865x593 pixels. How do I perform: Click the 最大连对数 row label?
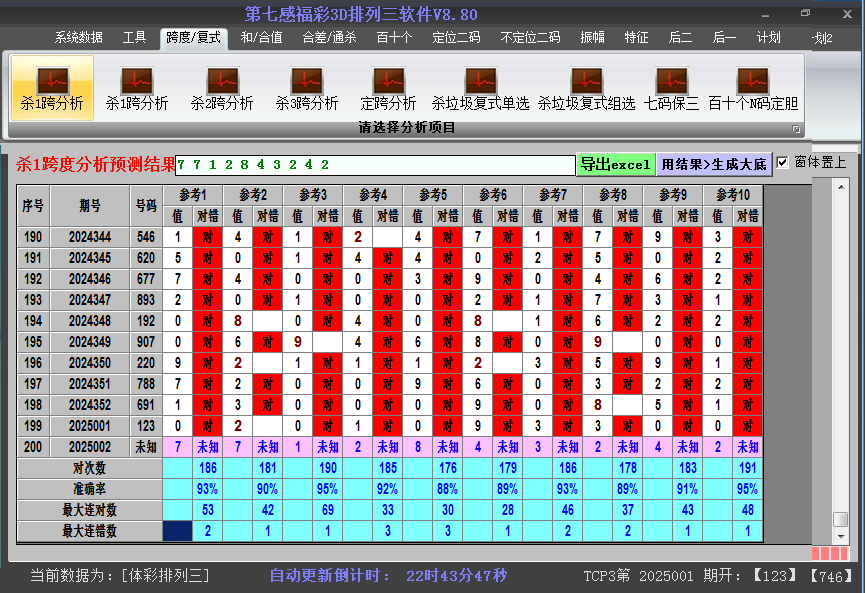click(x=89, y=510)
